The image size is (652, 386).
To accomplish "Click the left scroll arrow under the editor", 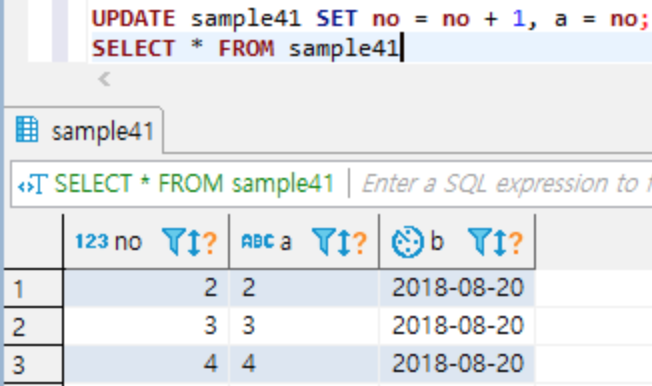I will coord(104,79).
